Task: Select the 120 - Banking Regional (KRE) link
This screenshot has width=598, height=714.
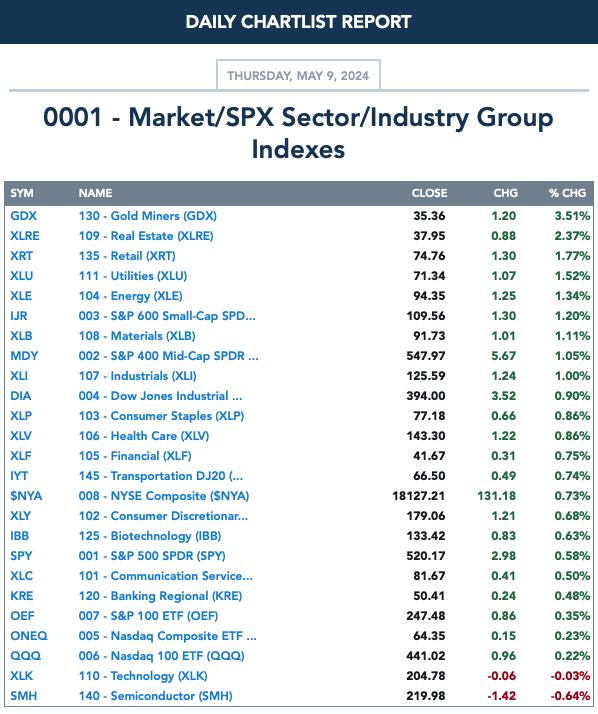Action: click(x=160, y=596)
